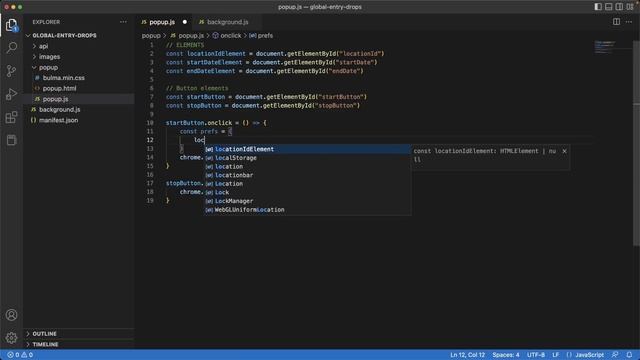640x360 pixels.
Task: Open Explorer more actions ellipsis
Action: click(x=123, y=22)
